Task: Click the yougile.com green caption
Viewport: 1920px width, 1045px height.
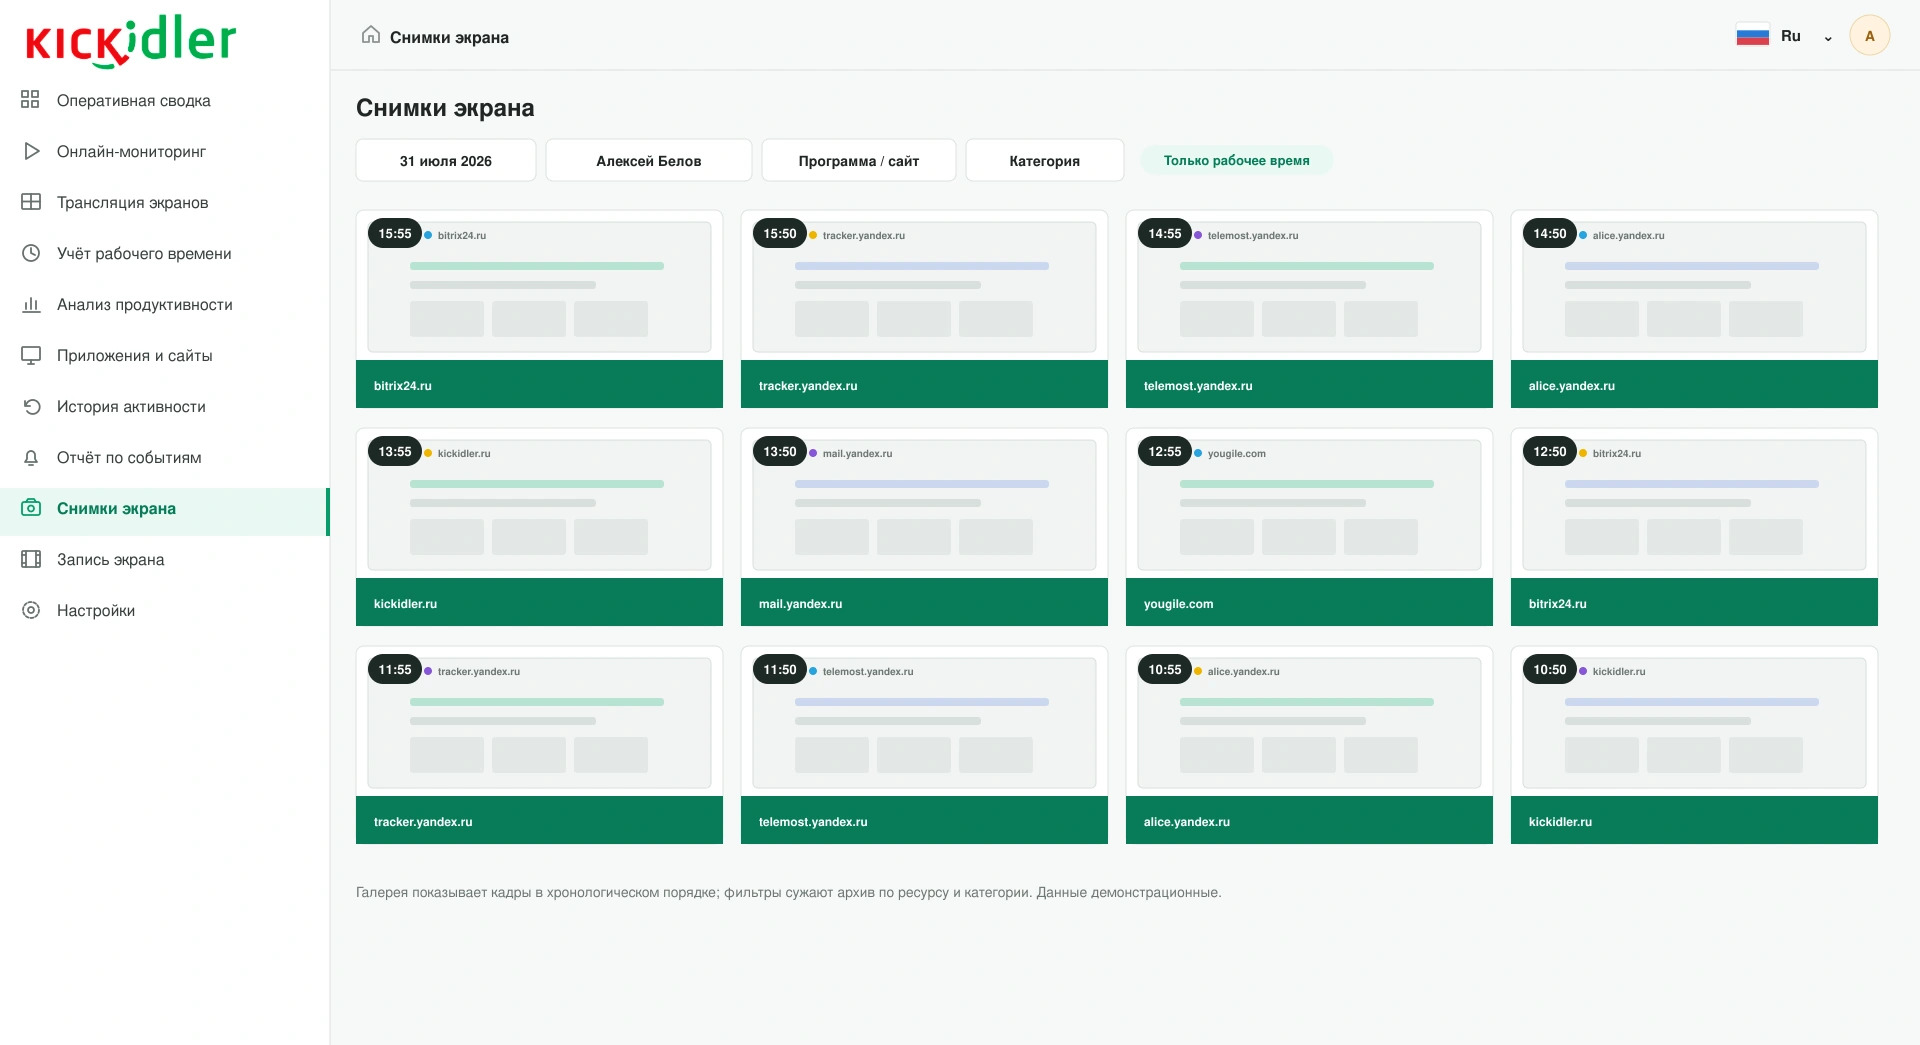Action: 1309,603
